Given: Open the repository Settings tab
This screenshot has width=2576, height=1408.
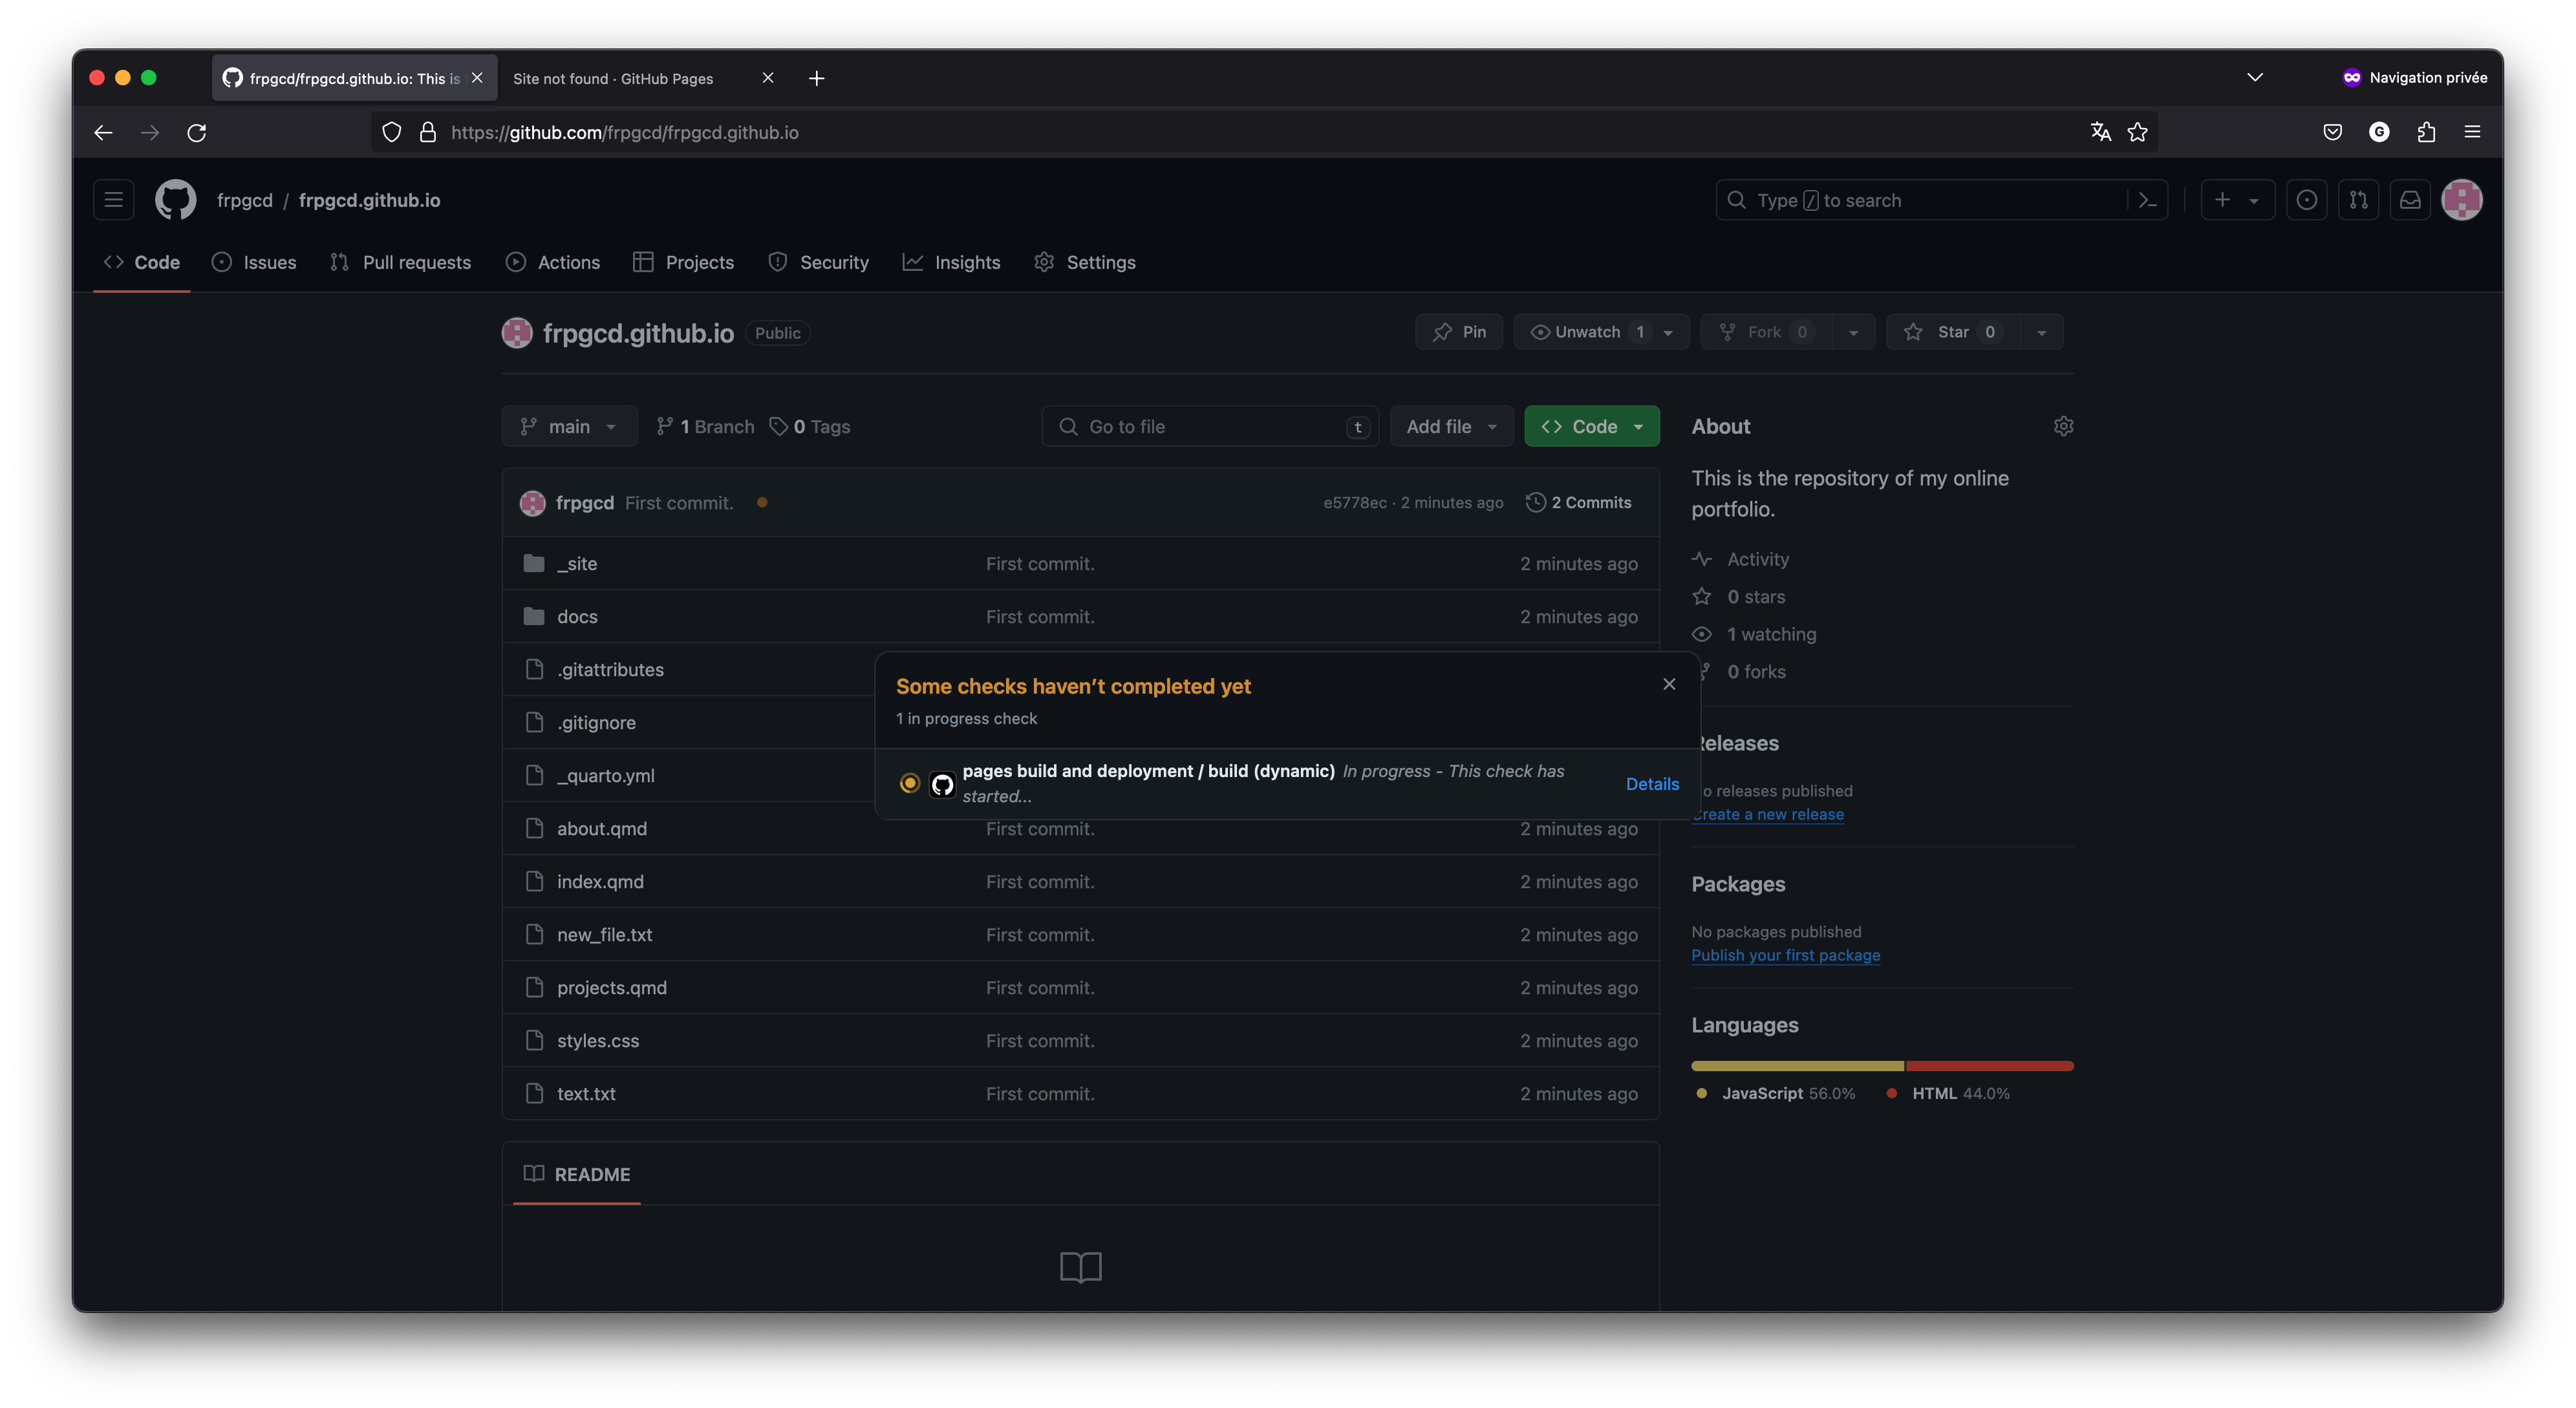Looking at the screenshot, I should (x=1084, y=262).
